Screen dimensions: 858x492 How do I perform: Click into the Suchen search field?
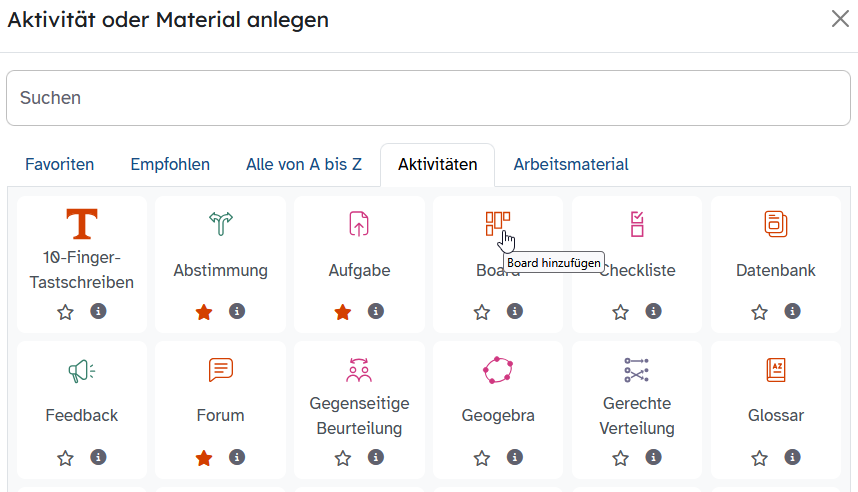pos(428,98)
